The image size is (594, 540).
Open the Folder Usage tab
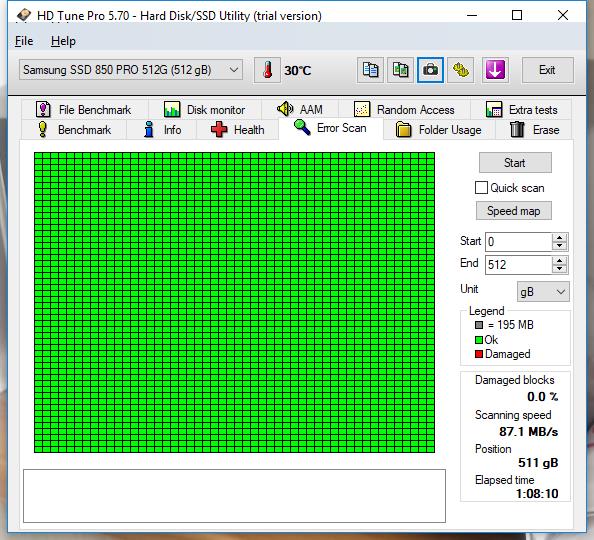[x=439, y=130]
